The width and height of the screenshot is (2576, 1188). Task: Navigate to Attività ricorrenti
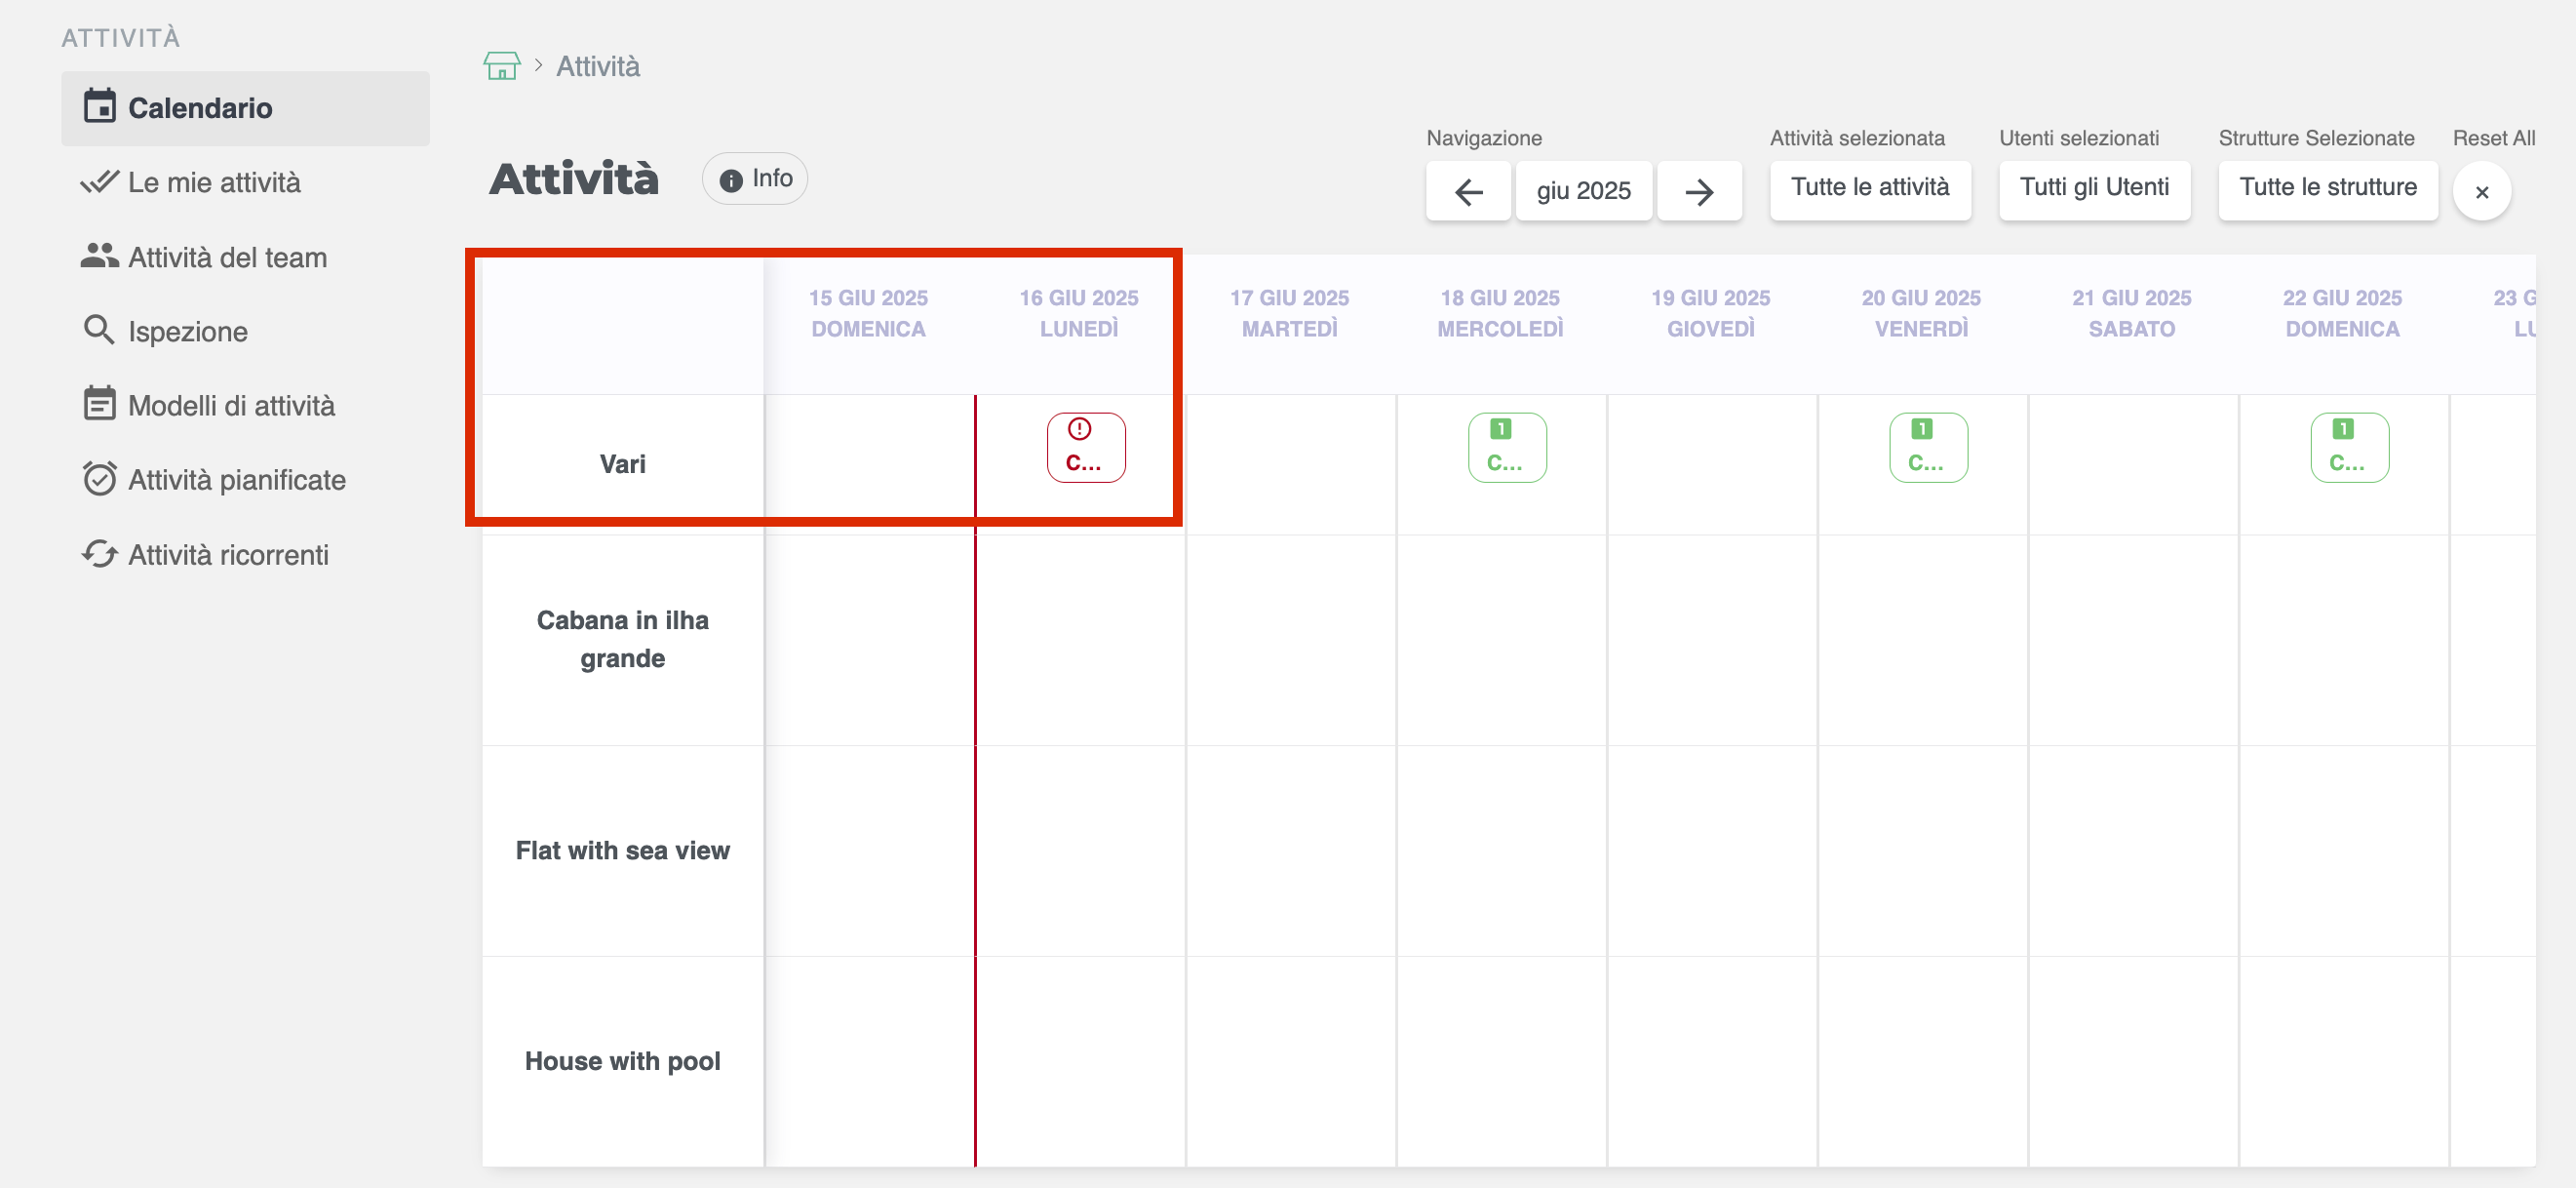(228, 555)
